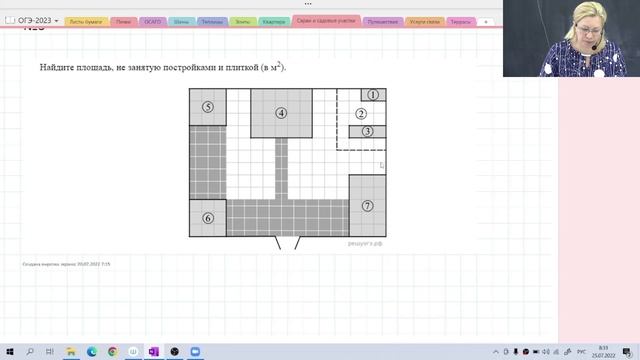Switch to the Печки section tab
Viewport: 640px width, 360px height.
(x=123, y=22)
